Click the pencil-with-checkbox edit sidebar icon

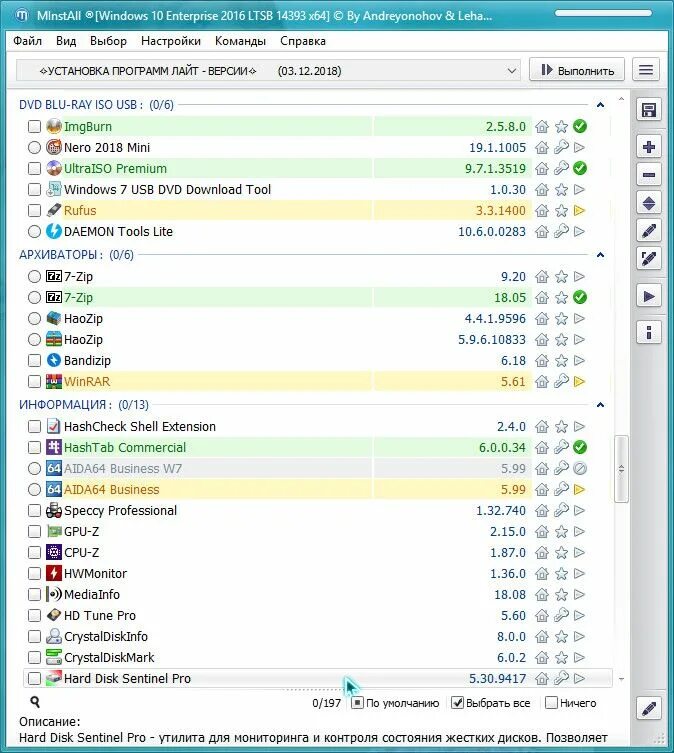(649, 259)
